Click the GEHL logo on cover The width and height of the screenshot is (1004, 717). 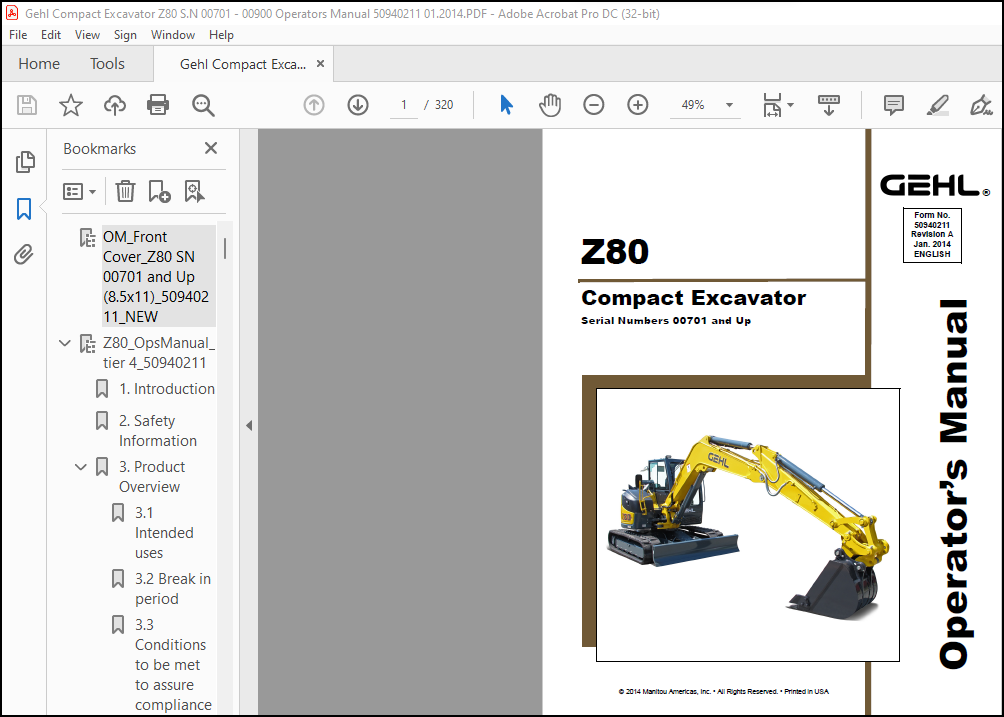[x=935, y=186]
